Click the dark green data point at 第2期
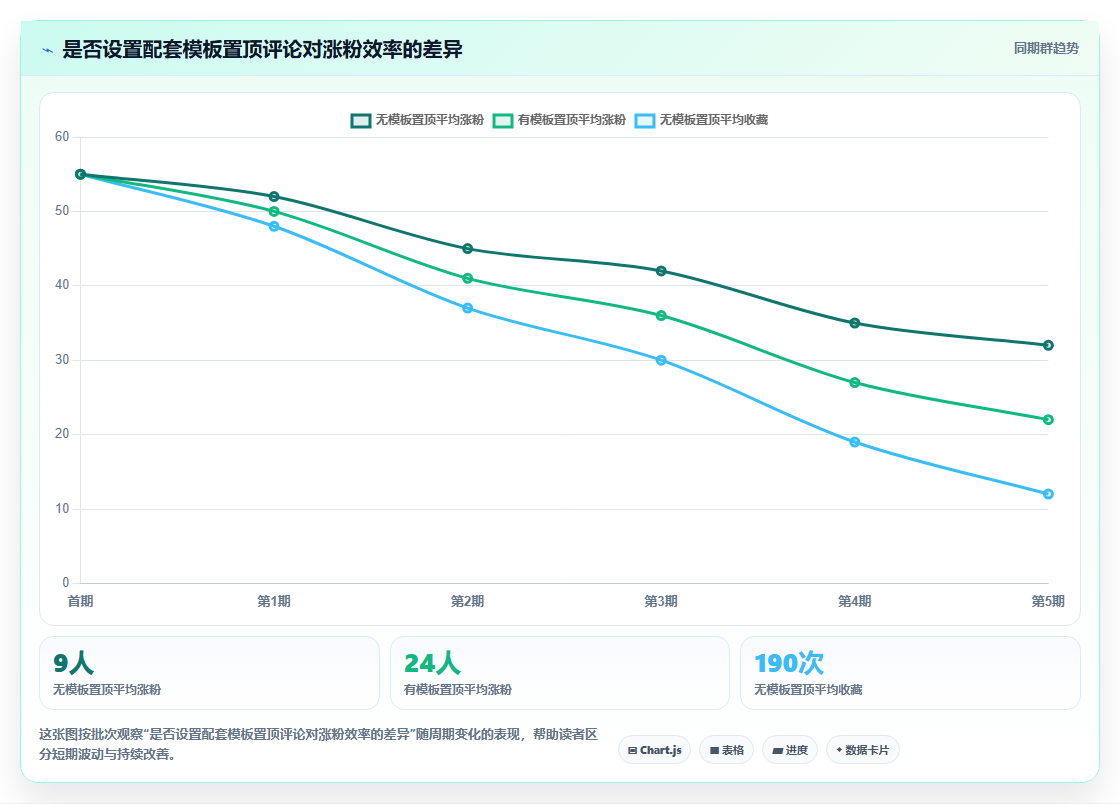The image size is (1120, 804). [468, 248]
